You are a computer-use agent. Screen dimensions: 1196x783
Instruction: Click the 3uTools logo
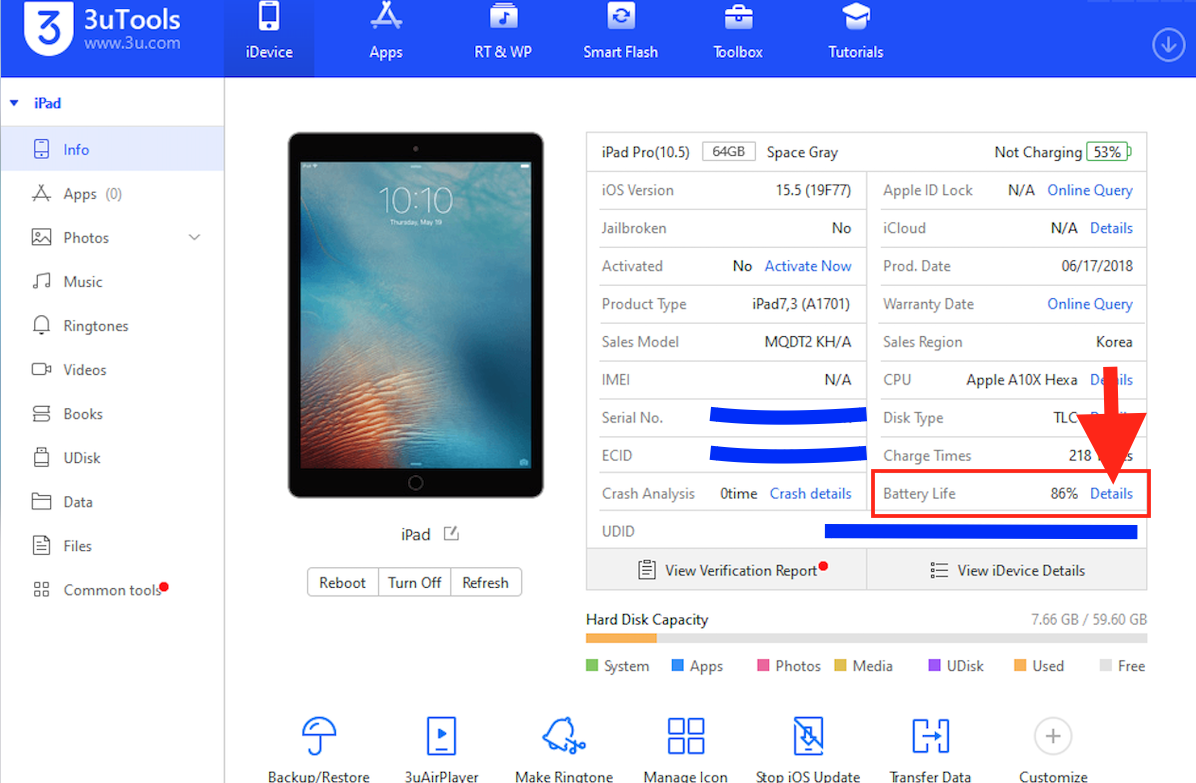(49, 28)
